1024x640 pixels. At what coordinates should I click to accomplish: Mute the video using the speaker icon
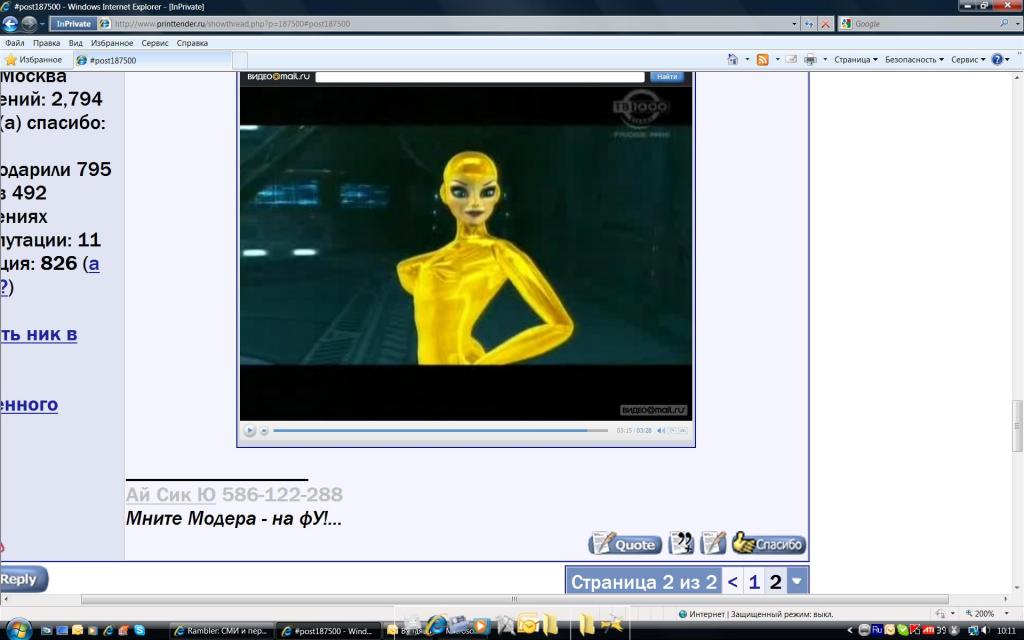point(661,431)
